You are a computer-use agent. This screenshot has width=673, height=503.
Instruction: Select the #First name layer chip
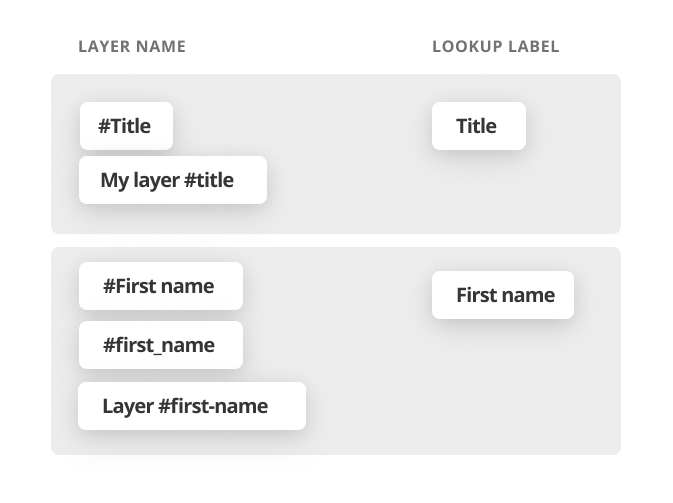click(x=160, y=286)
